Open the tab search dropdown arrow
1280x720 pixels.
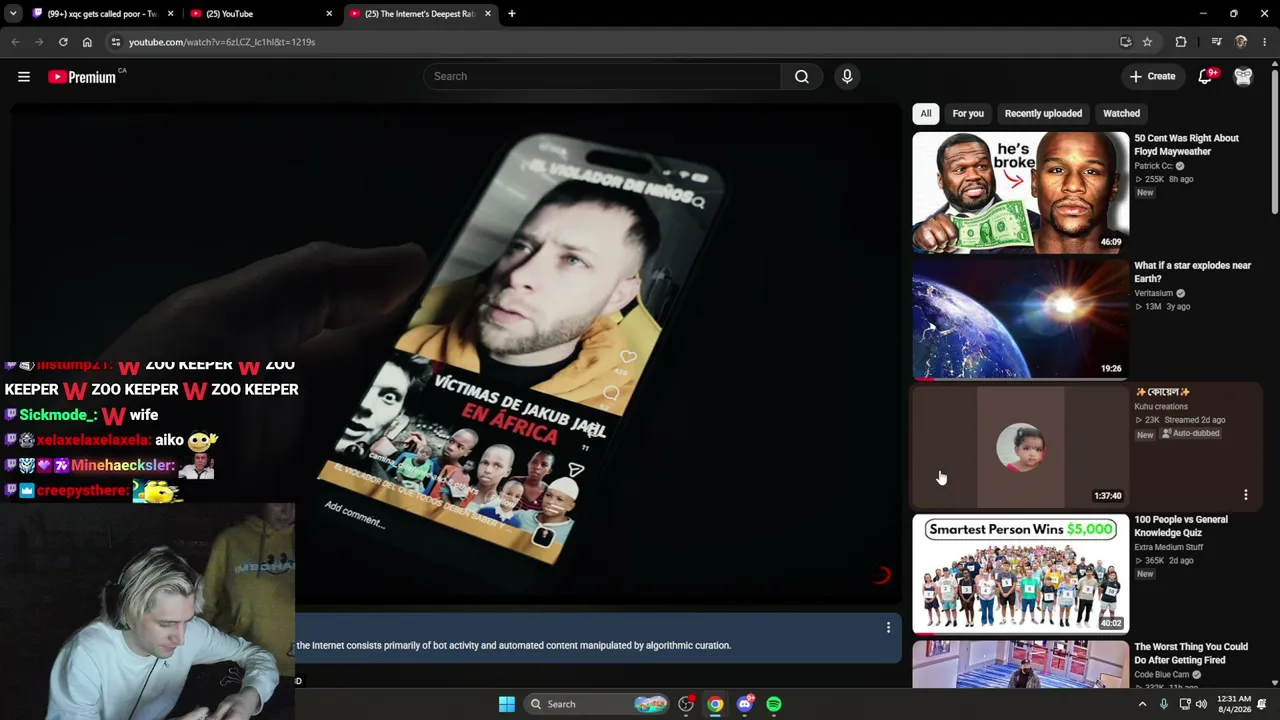(x=13, y=14)
